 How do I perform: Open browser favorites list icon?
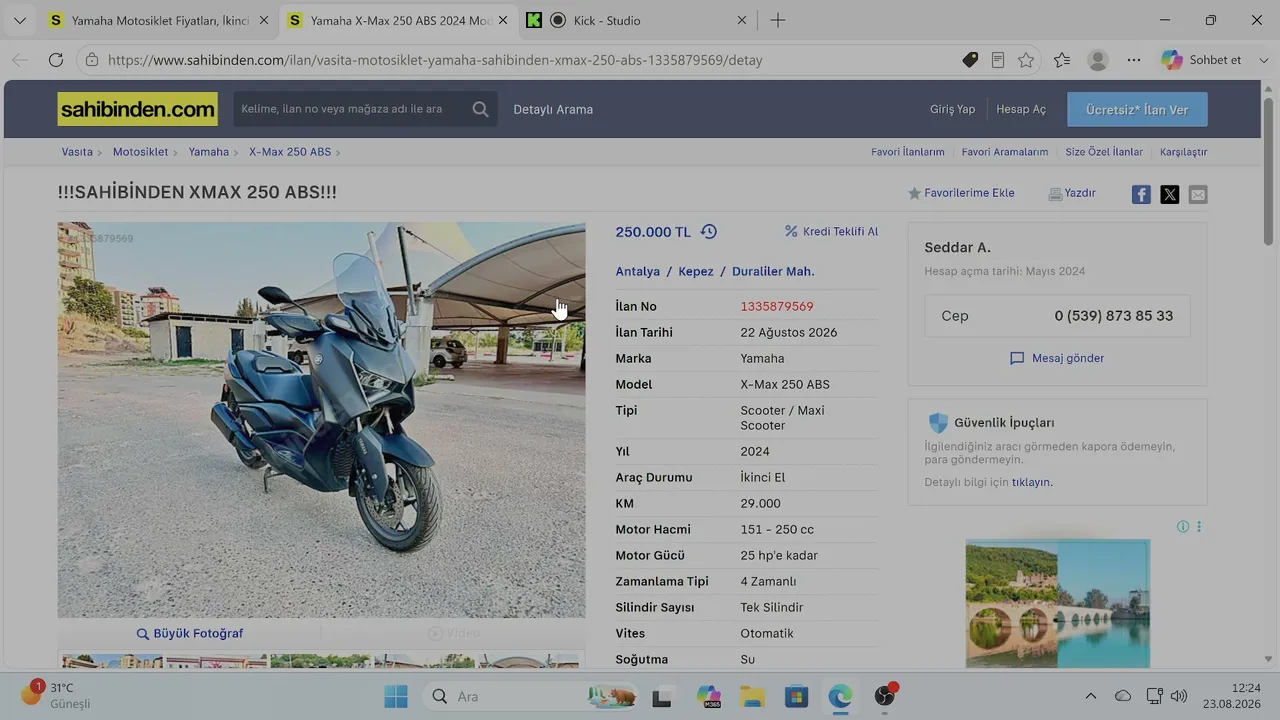(x=1062, y=60)
